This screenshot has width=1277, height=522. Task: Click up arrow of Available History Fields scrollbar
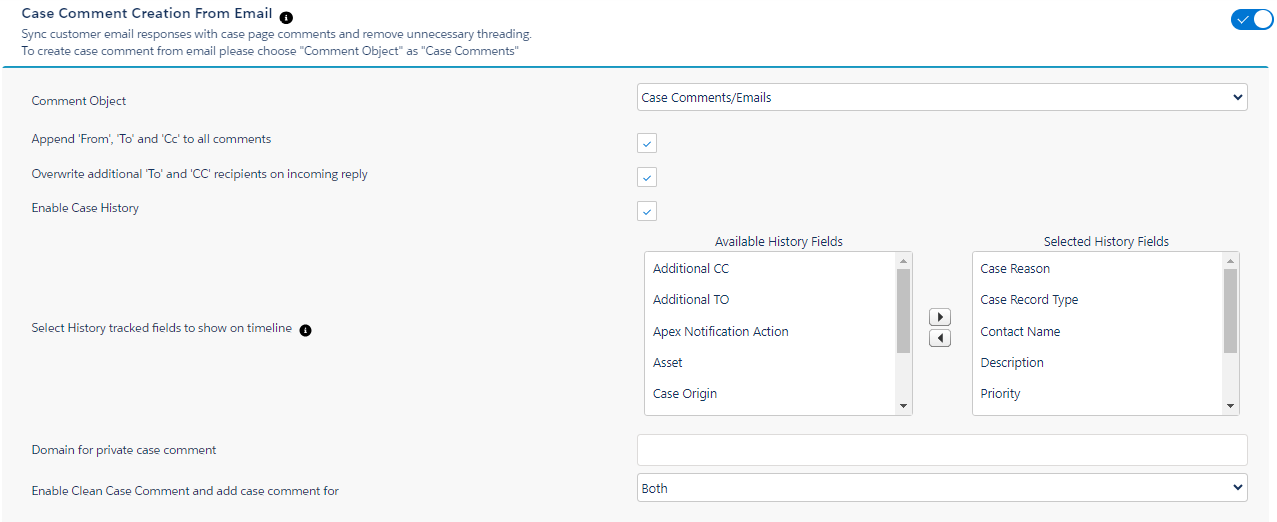pos(903,261)
